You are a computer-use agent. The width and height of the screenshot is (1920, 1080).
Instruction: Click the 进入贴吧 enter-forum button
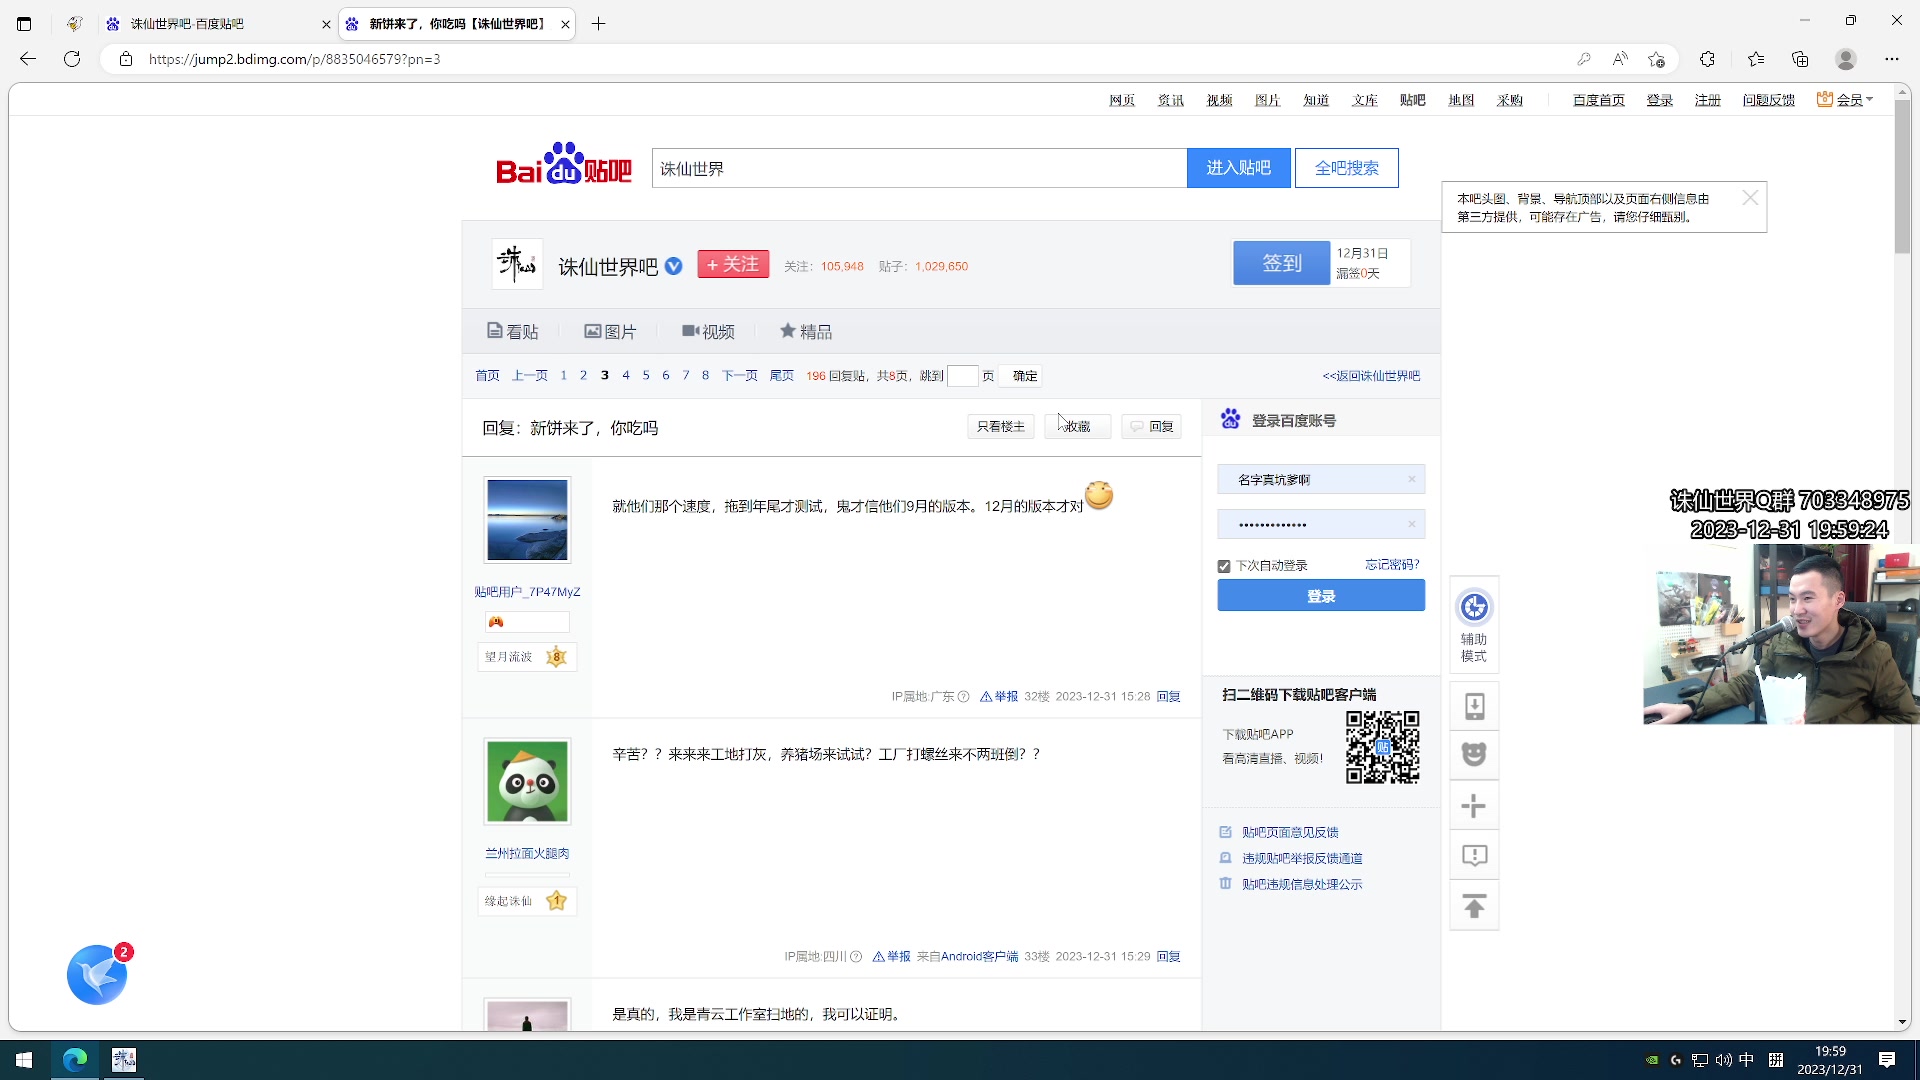tap(1238, 167)
